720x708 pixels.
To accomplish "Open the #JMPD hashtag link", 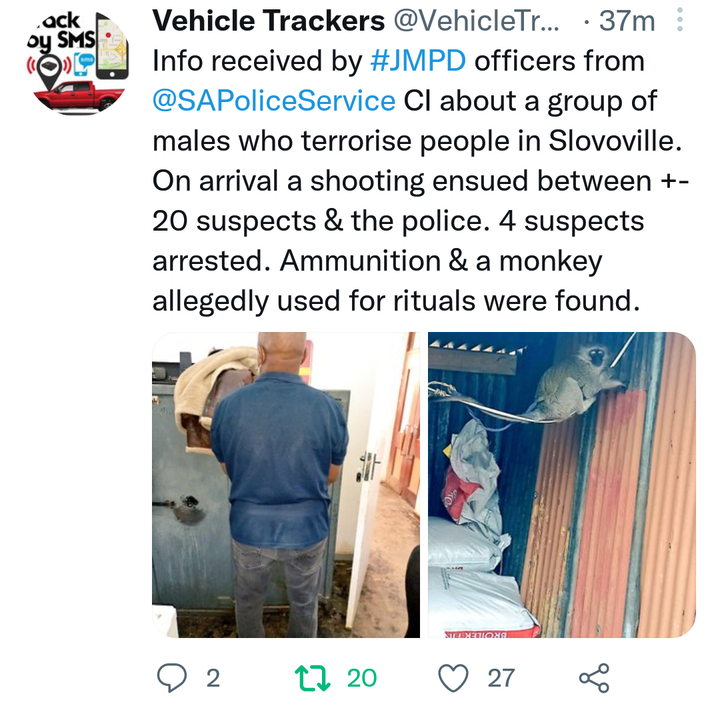I will pyautogui.click(x=418, y=61).
